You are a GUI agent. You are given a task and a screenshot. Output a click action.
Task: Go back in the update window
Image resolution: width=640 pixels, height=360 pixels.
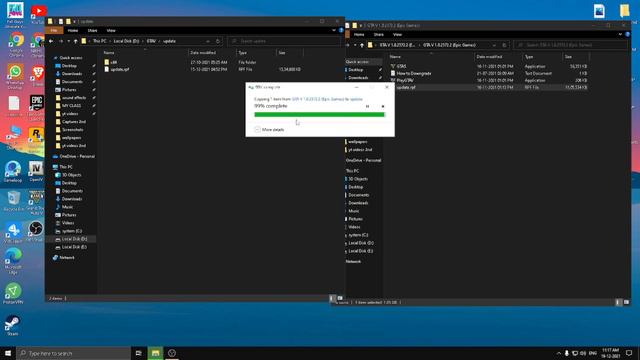click(51, 41)
